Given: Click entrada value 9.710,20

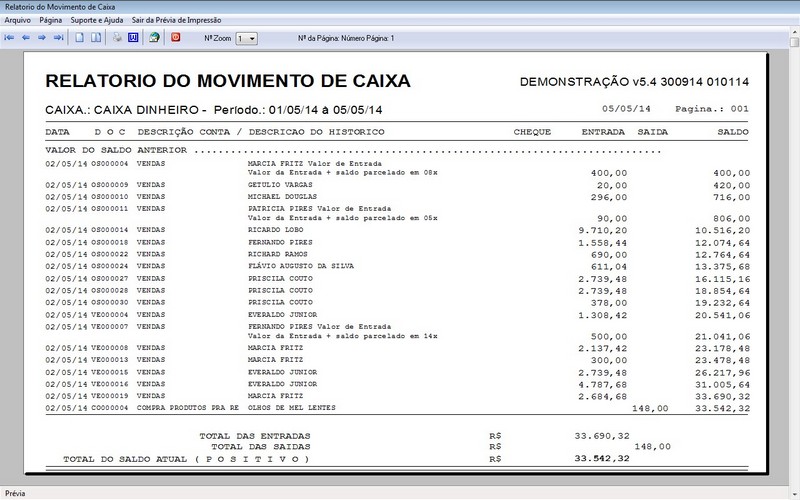Looking at the screenshot, I should pos(603,231).
